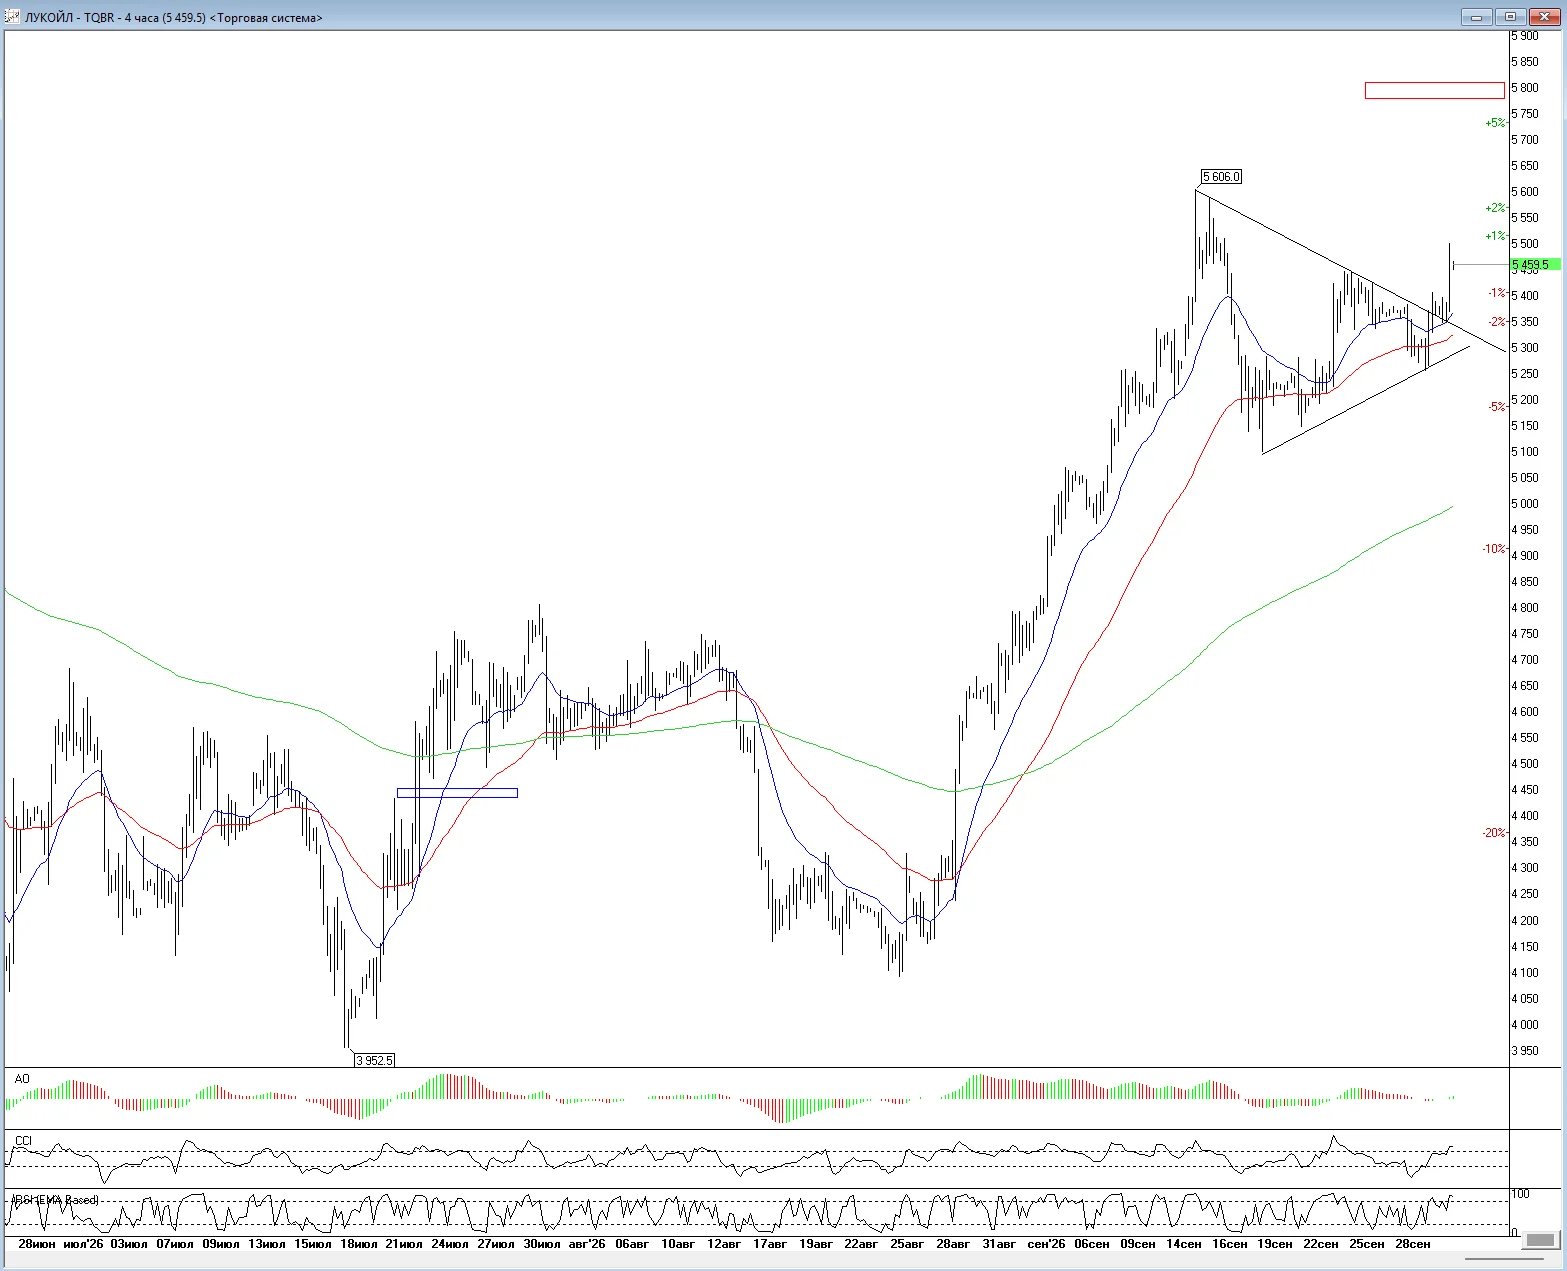Click the -20% level marker

click(x=1494, y=833)
